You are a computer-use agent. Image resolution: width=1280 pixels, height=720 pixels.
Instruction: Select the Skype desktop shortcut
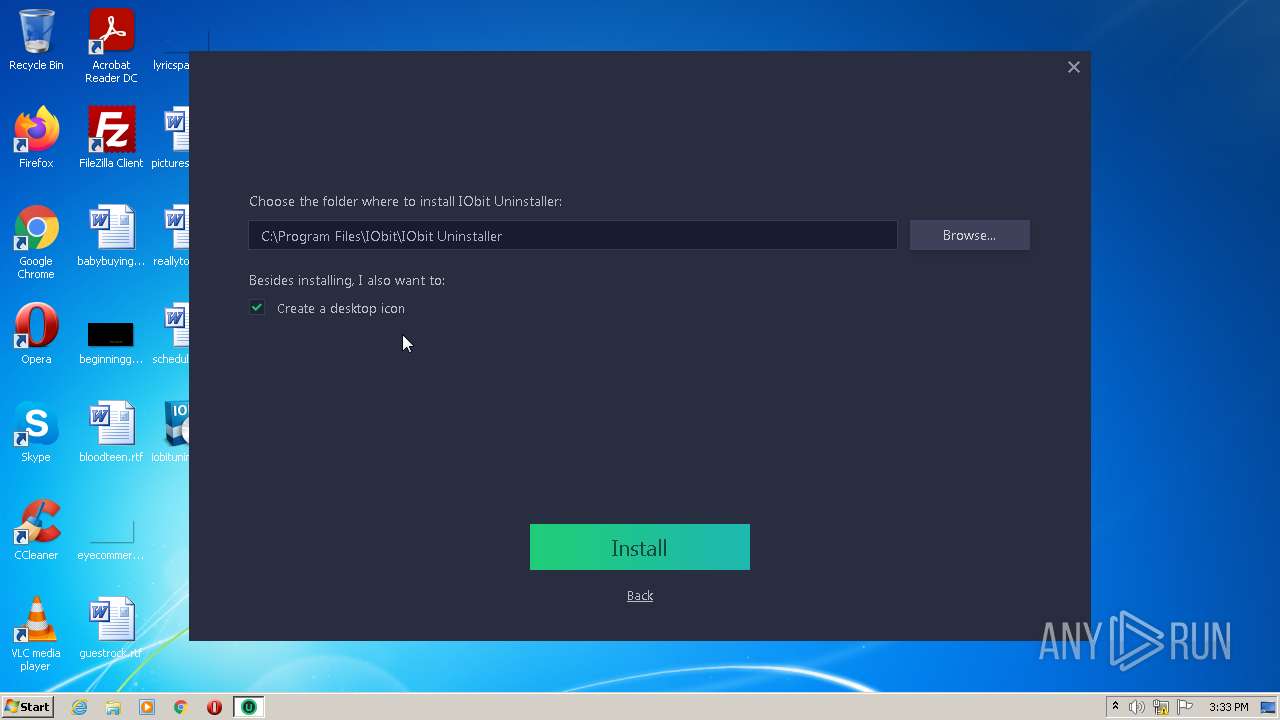pos(36,432)
